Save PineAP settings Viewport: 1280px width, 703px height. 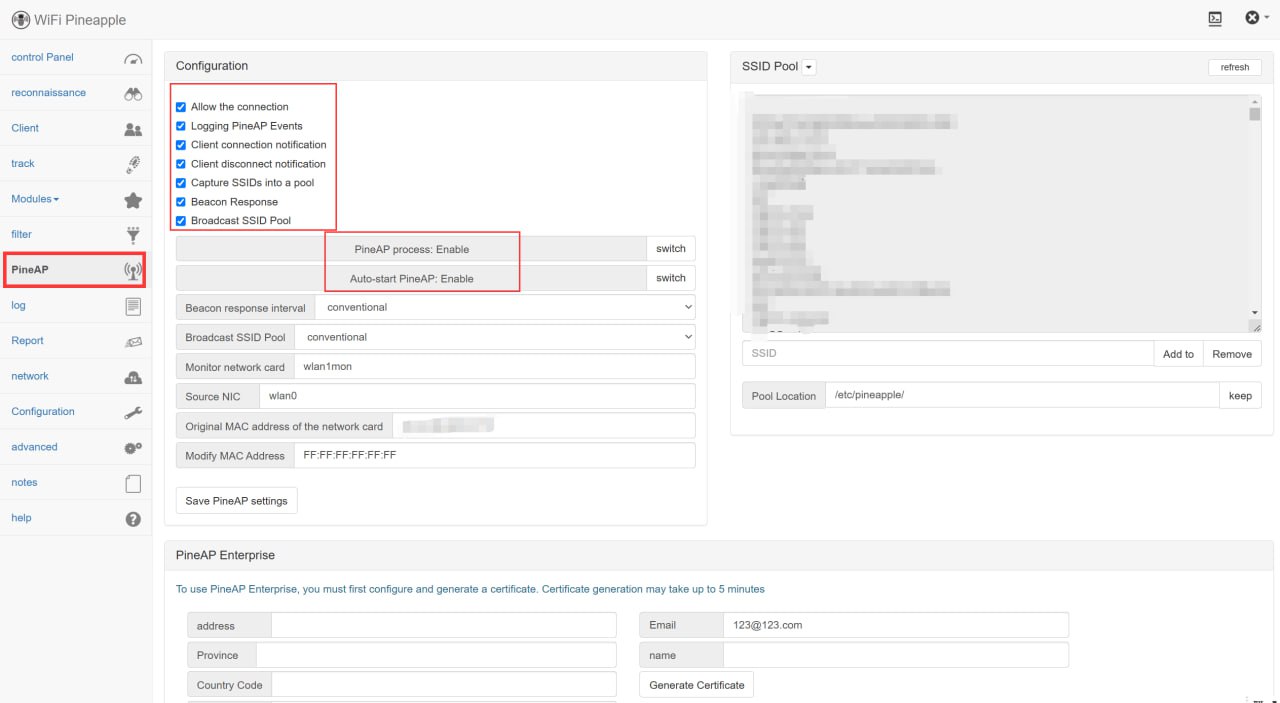click(236, 501)
